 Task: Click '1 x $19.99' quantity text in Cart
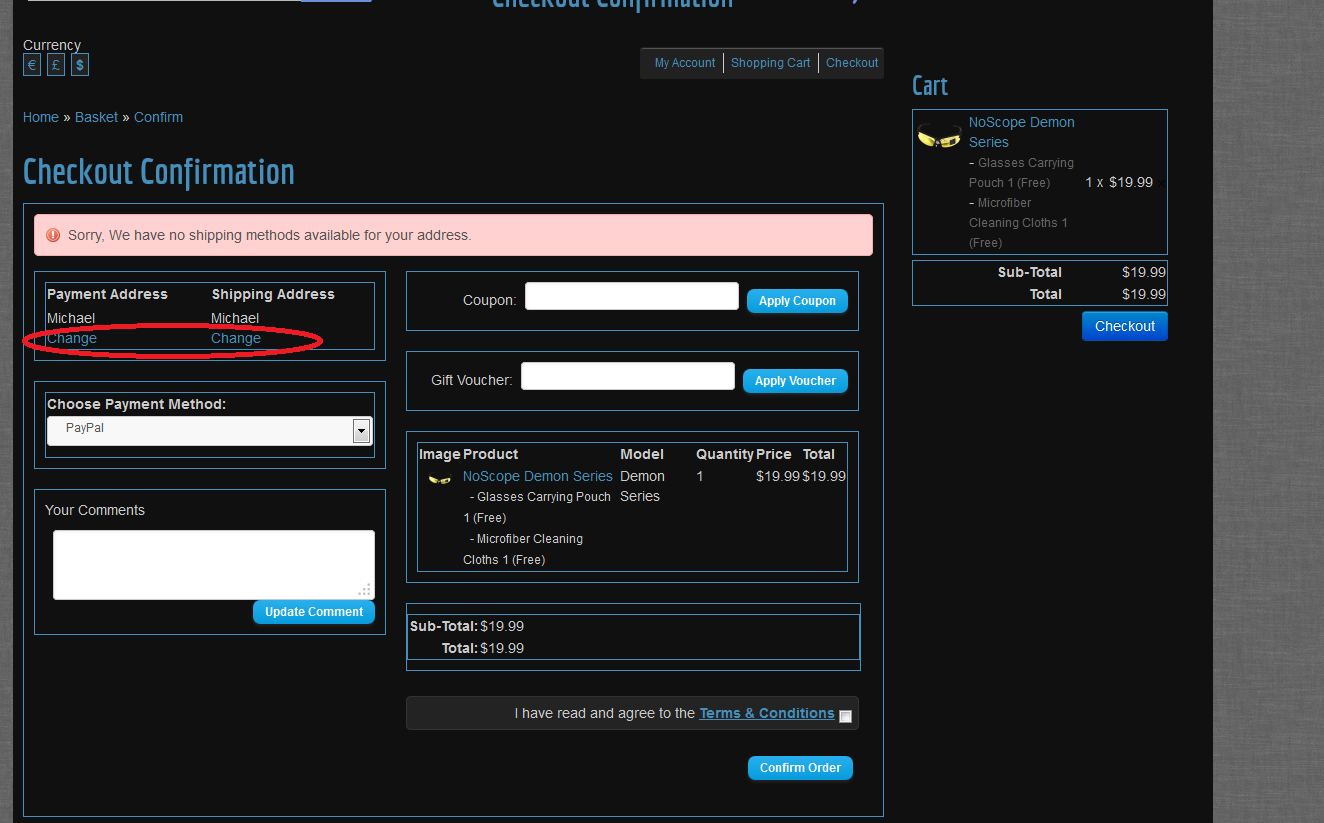click(x=1119, y=182)
